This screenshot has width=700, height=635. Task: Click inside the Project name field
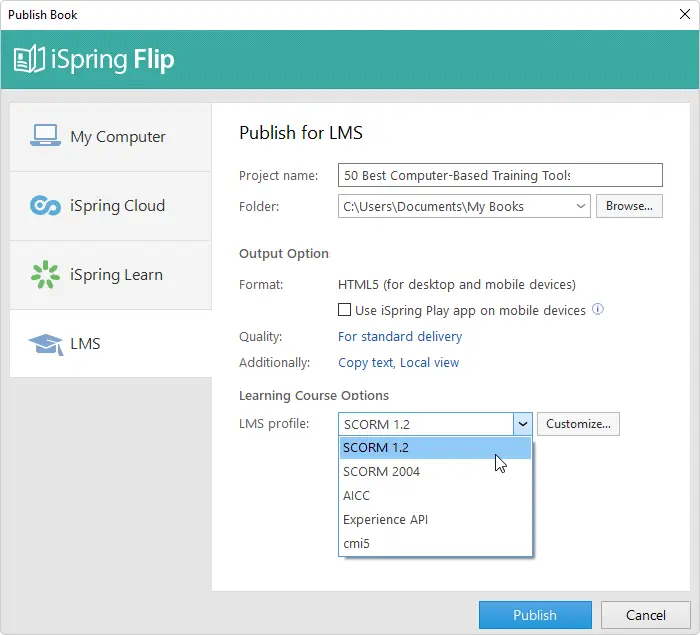click(500, 175)
